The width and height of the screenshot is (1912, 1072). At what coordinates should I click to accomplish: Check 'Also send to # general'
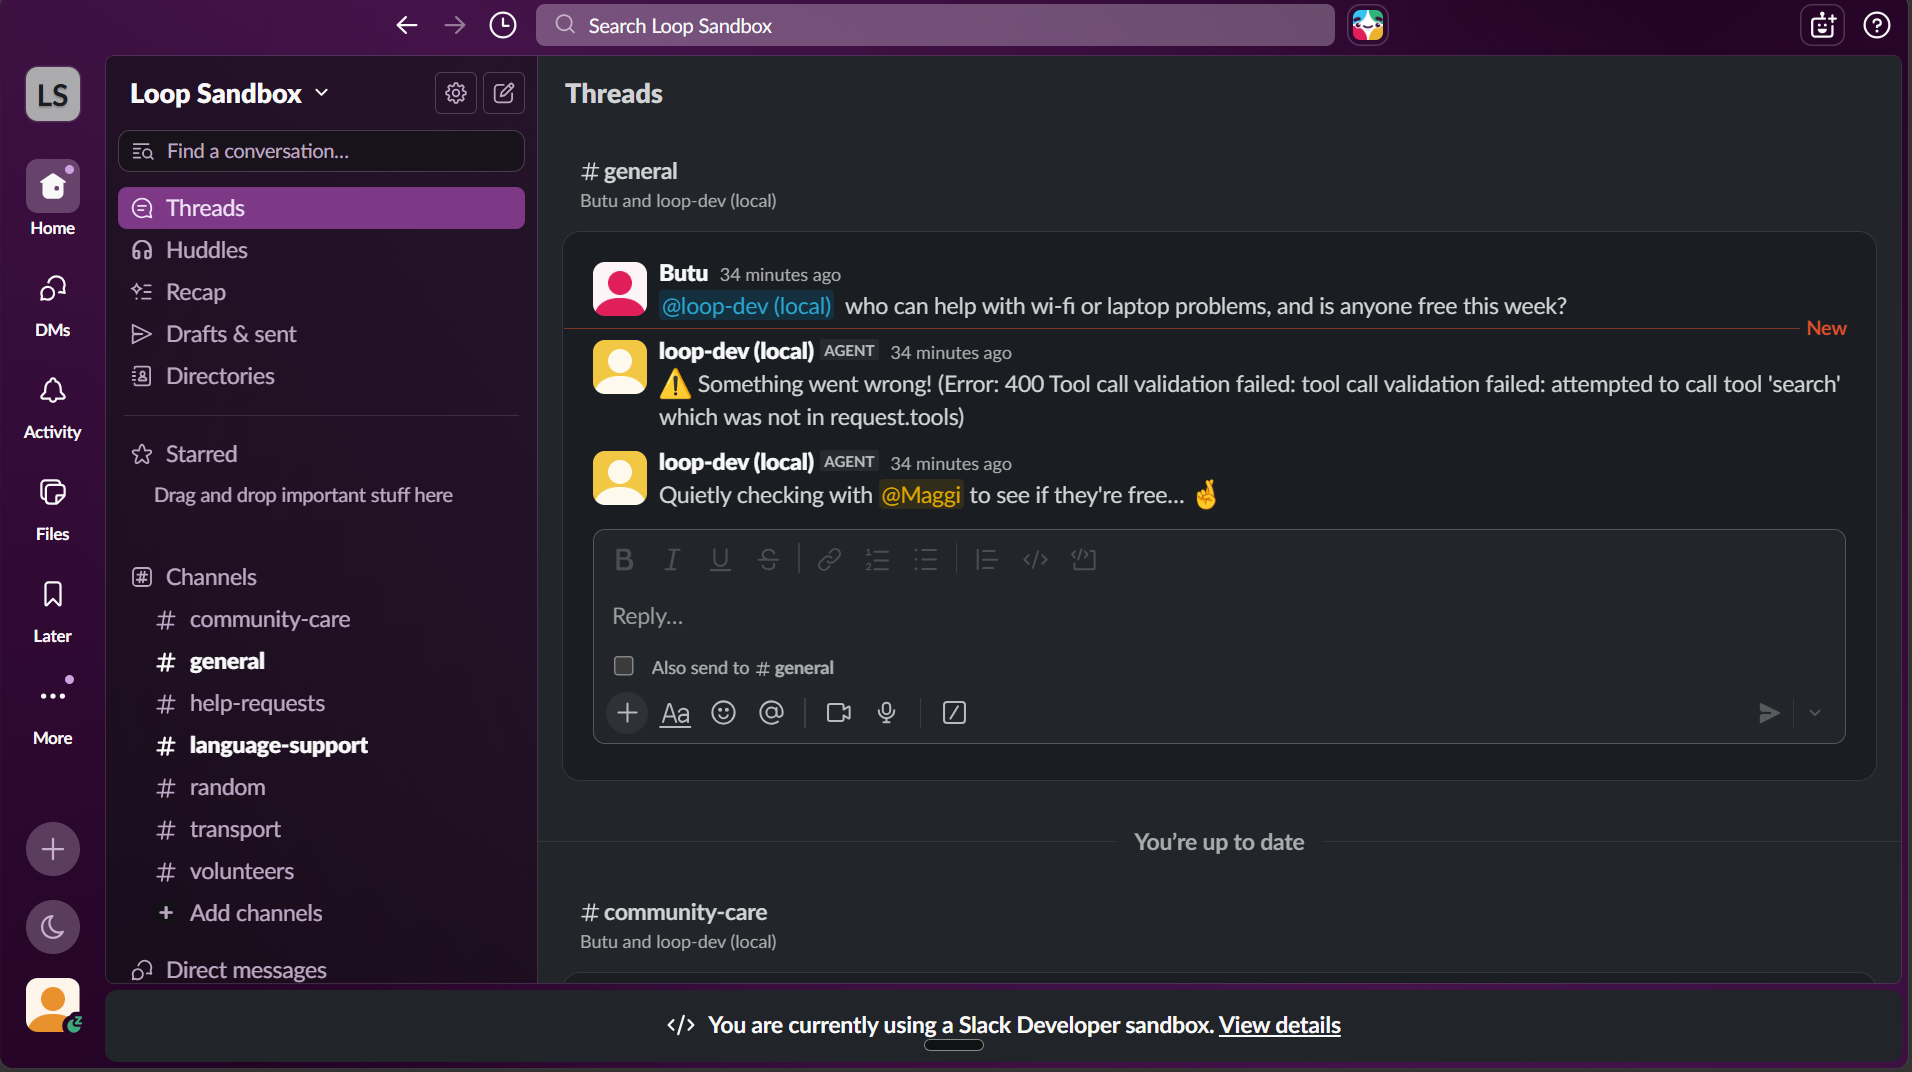(623, 666)
